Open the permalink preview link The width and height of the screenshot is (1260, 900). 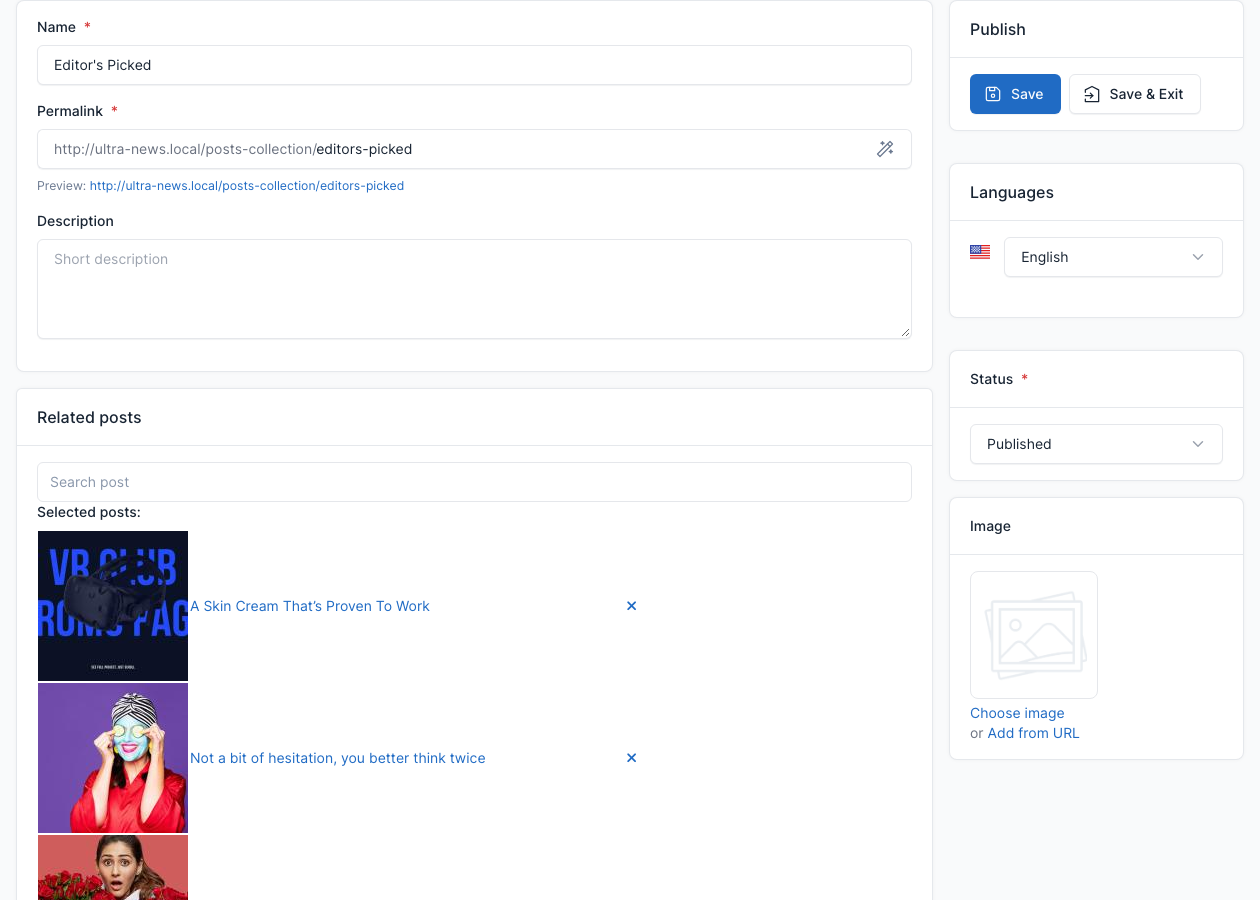247,186
